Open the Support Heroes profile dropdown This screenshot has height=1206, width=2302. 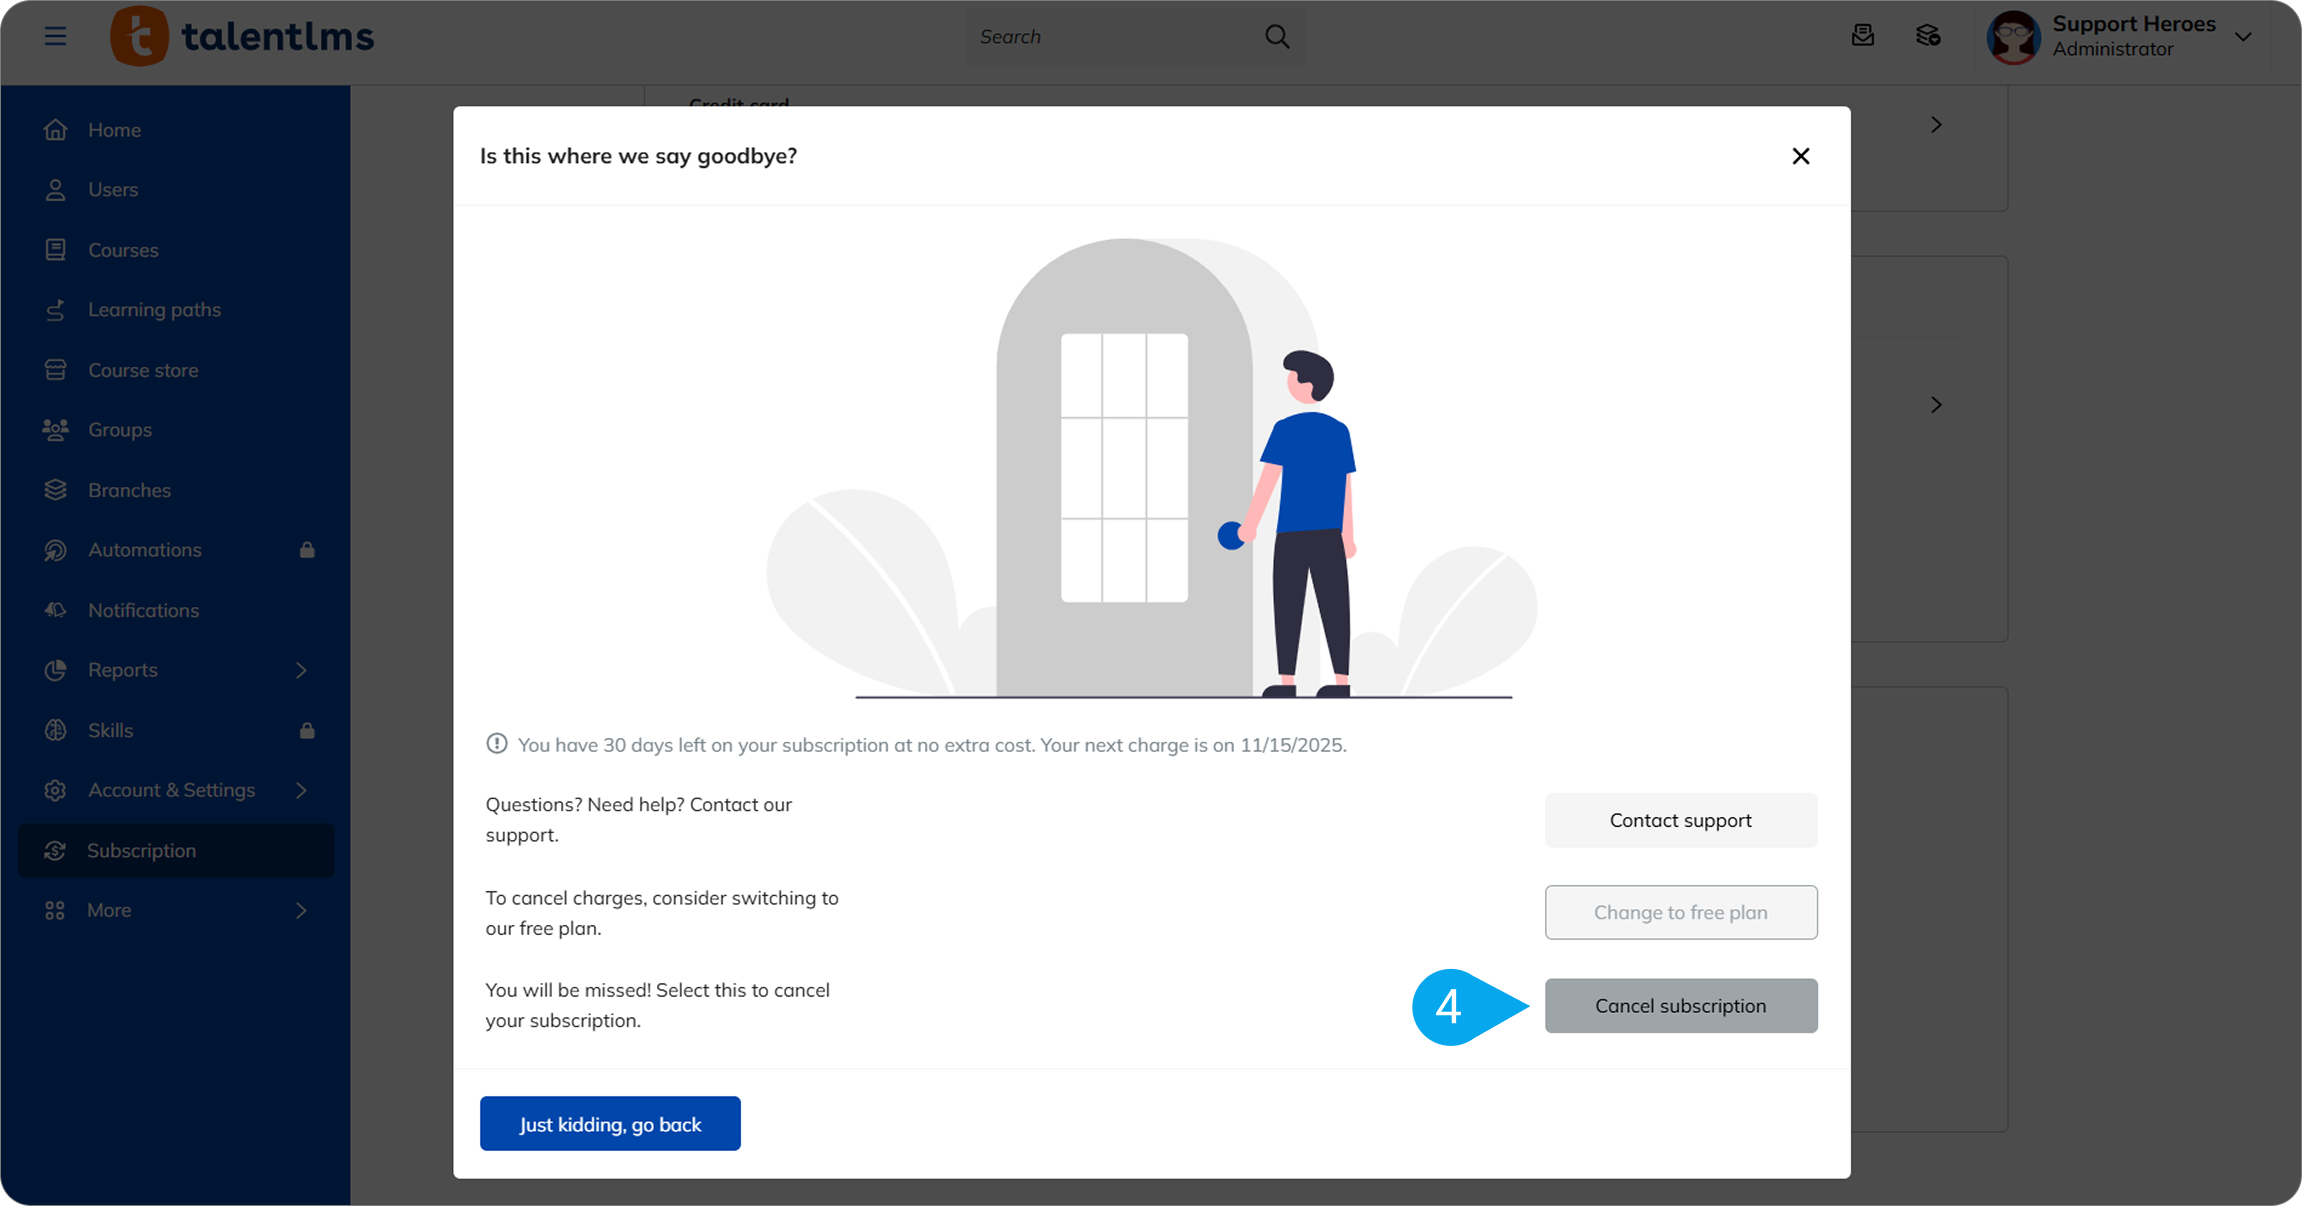click(x=2243, y=37)
